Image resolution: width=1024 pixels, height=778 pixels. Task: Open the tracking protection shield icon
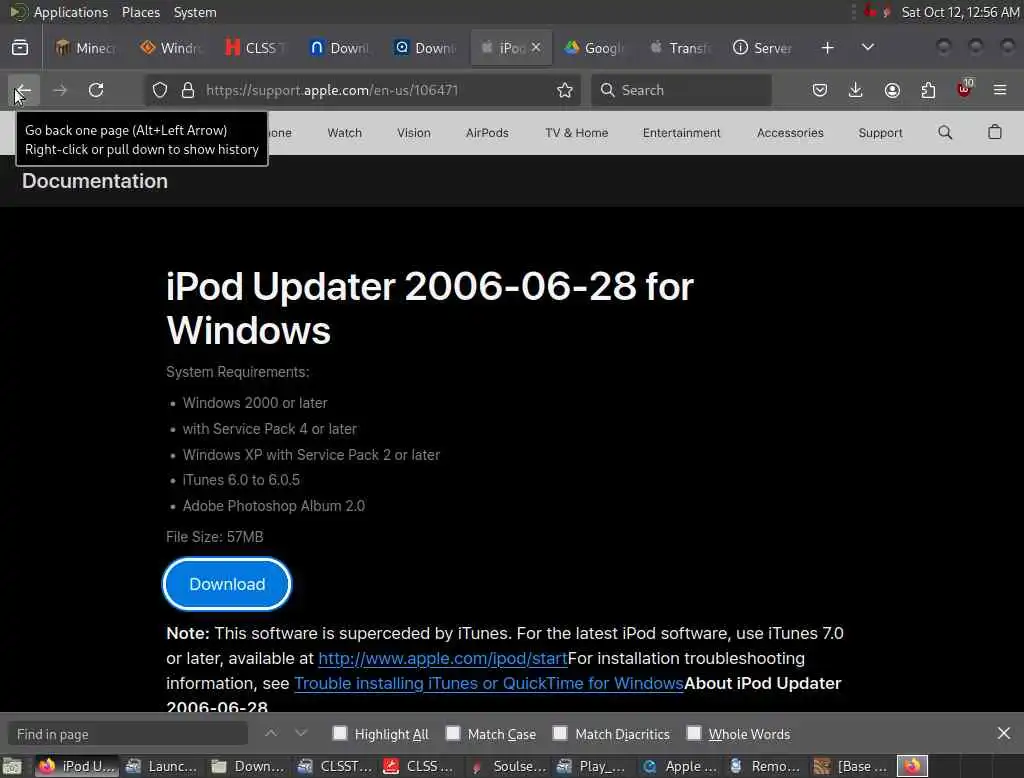click(160, 90)
